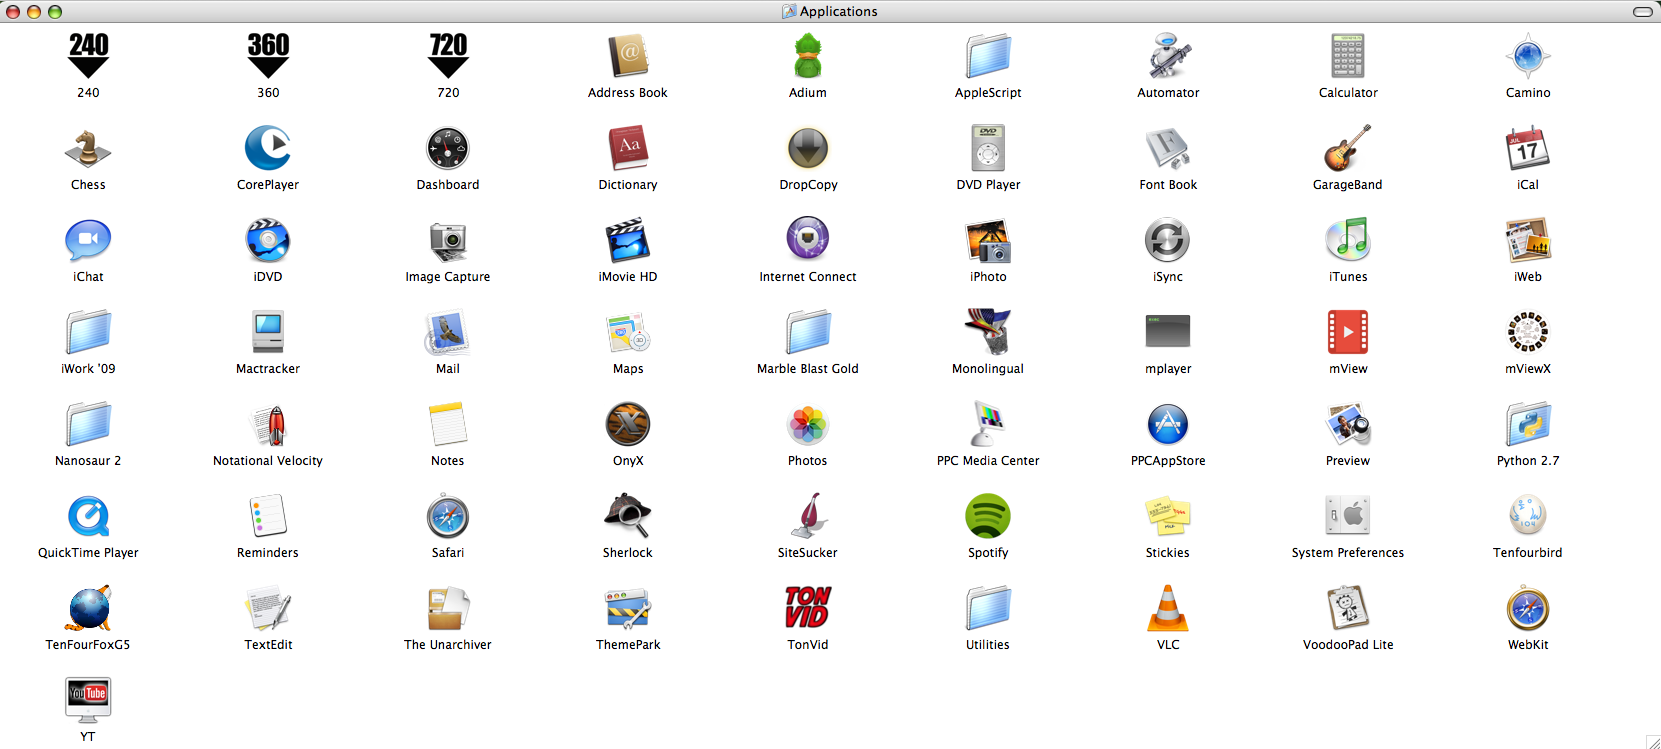
Task: Open the Photos flower icon
Action: (808, 424)
